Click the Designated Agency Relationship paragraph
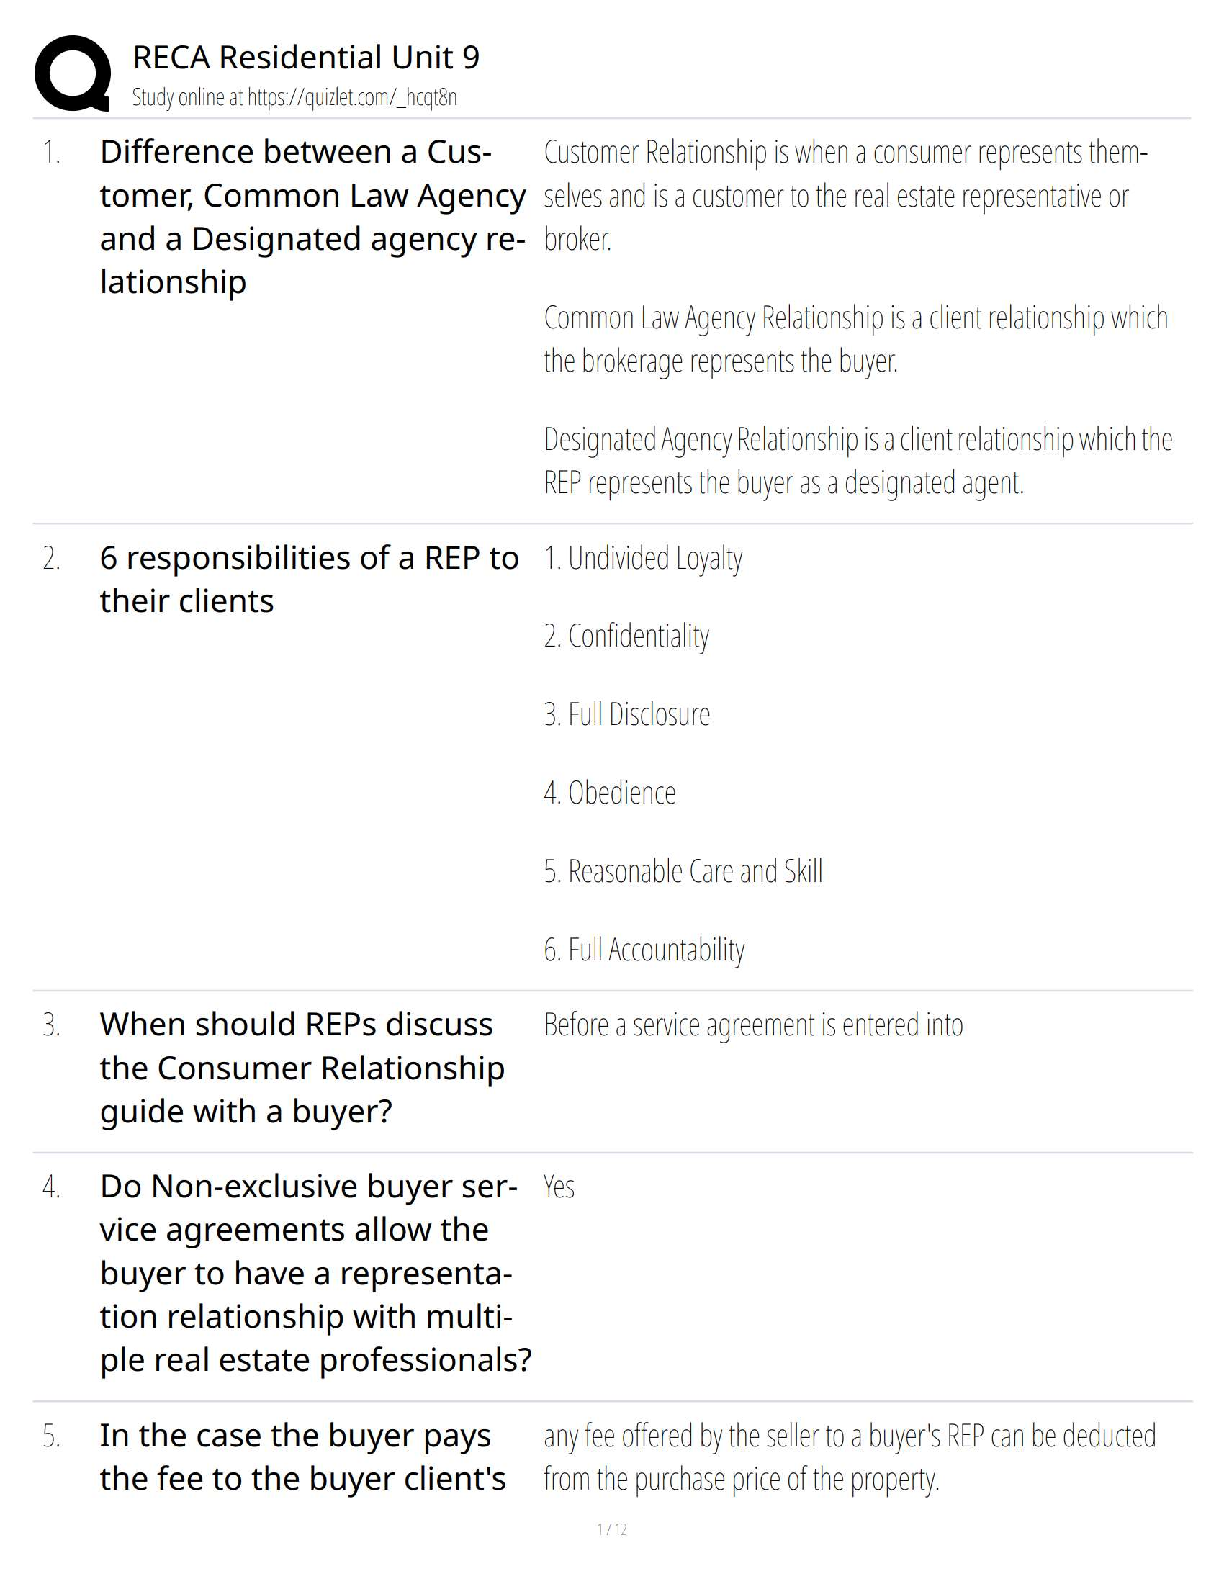1224x1584 pixels. [857, 461]
